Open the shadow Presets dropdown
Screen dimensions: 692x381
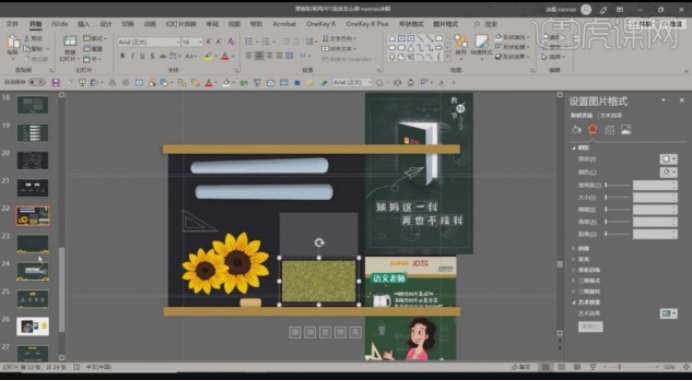click(668, 159)
